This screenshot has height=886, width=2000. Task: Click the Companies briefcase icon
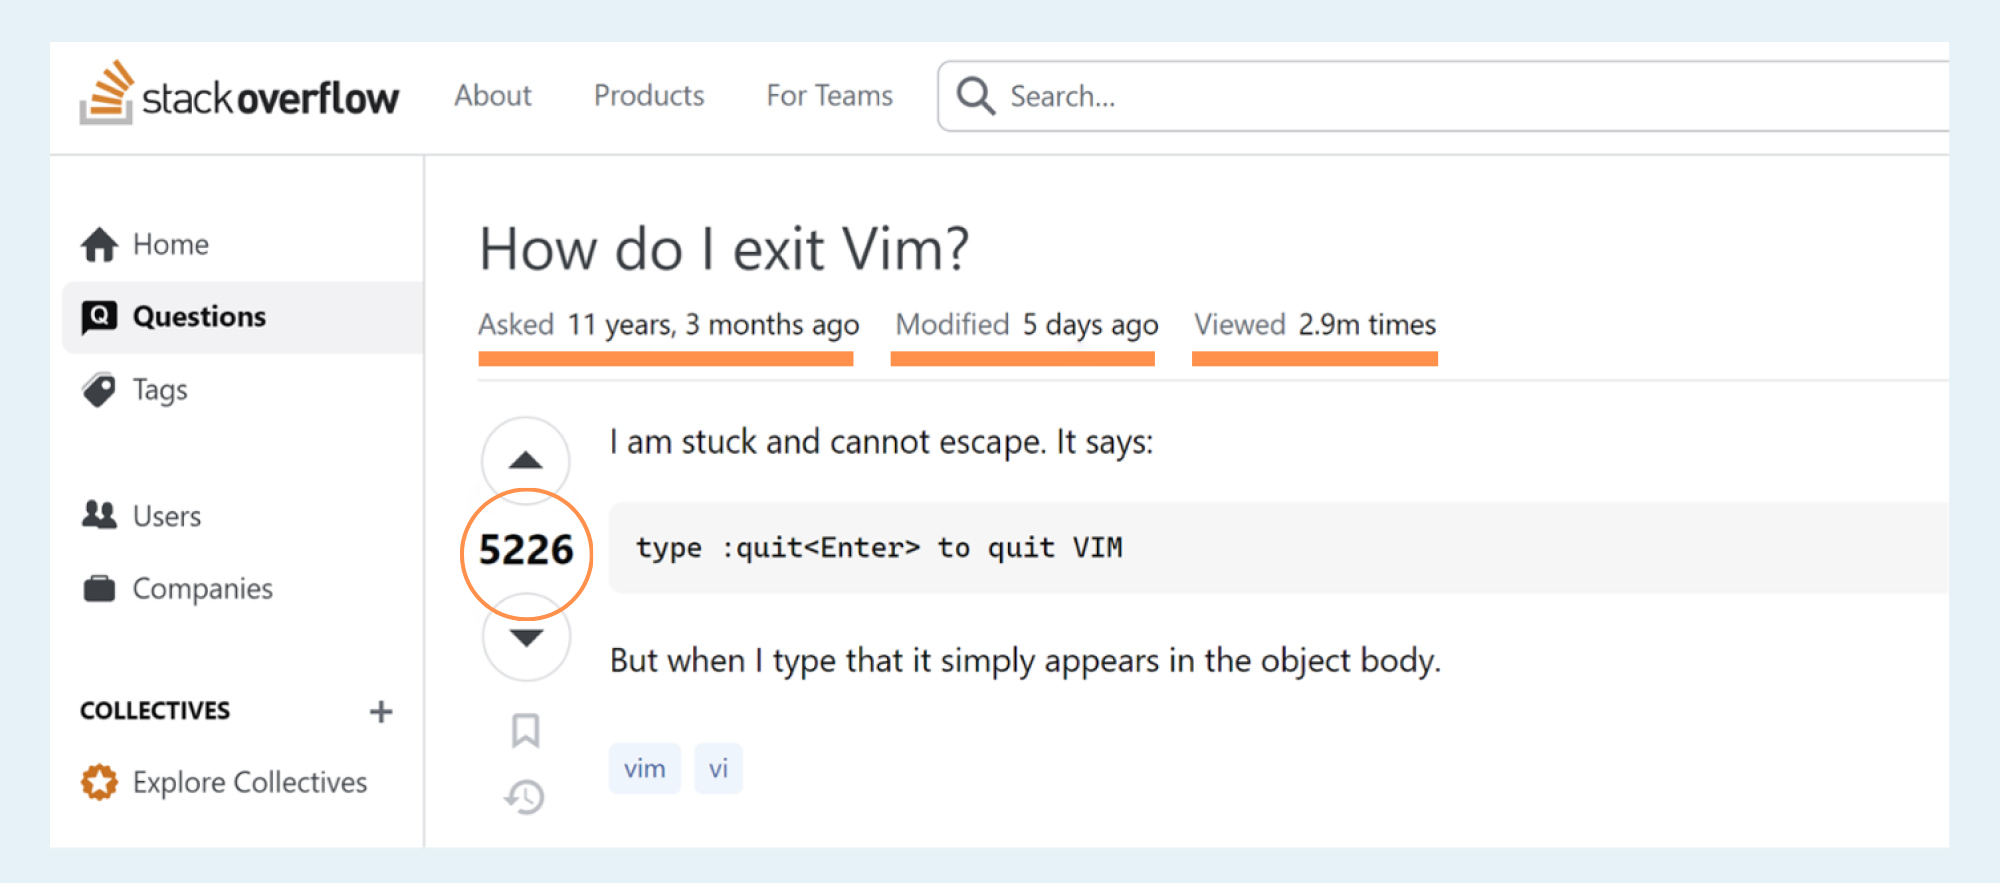[x=99, y=588]
